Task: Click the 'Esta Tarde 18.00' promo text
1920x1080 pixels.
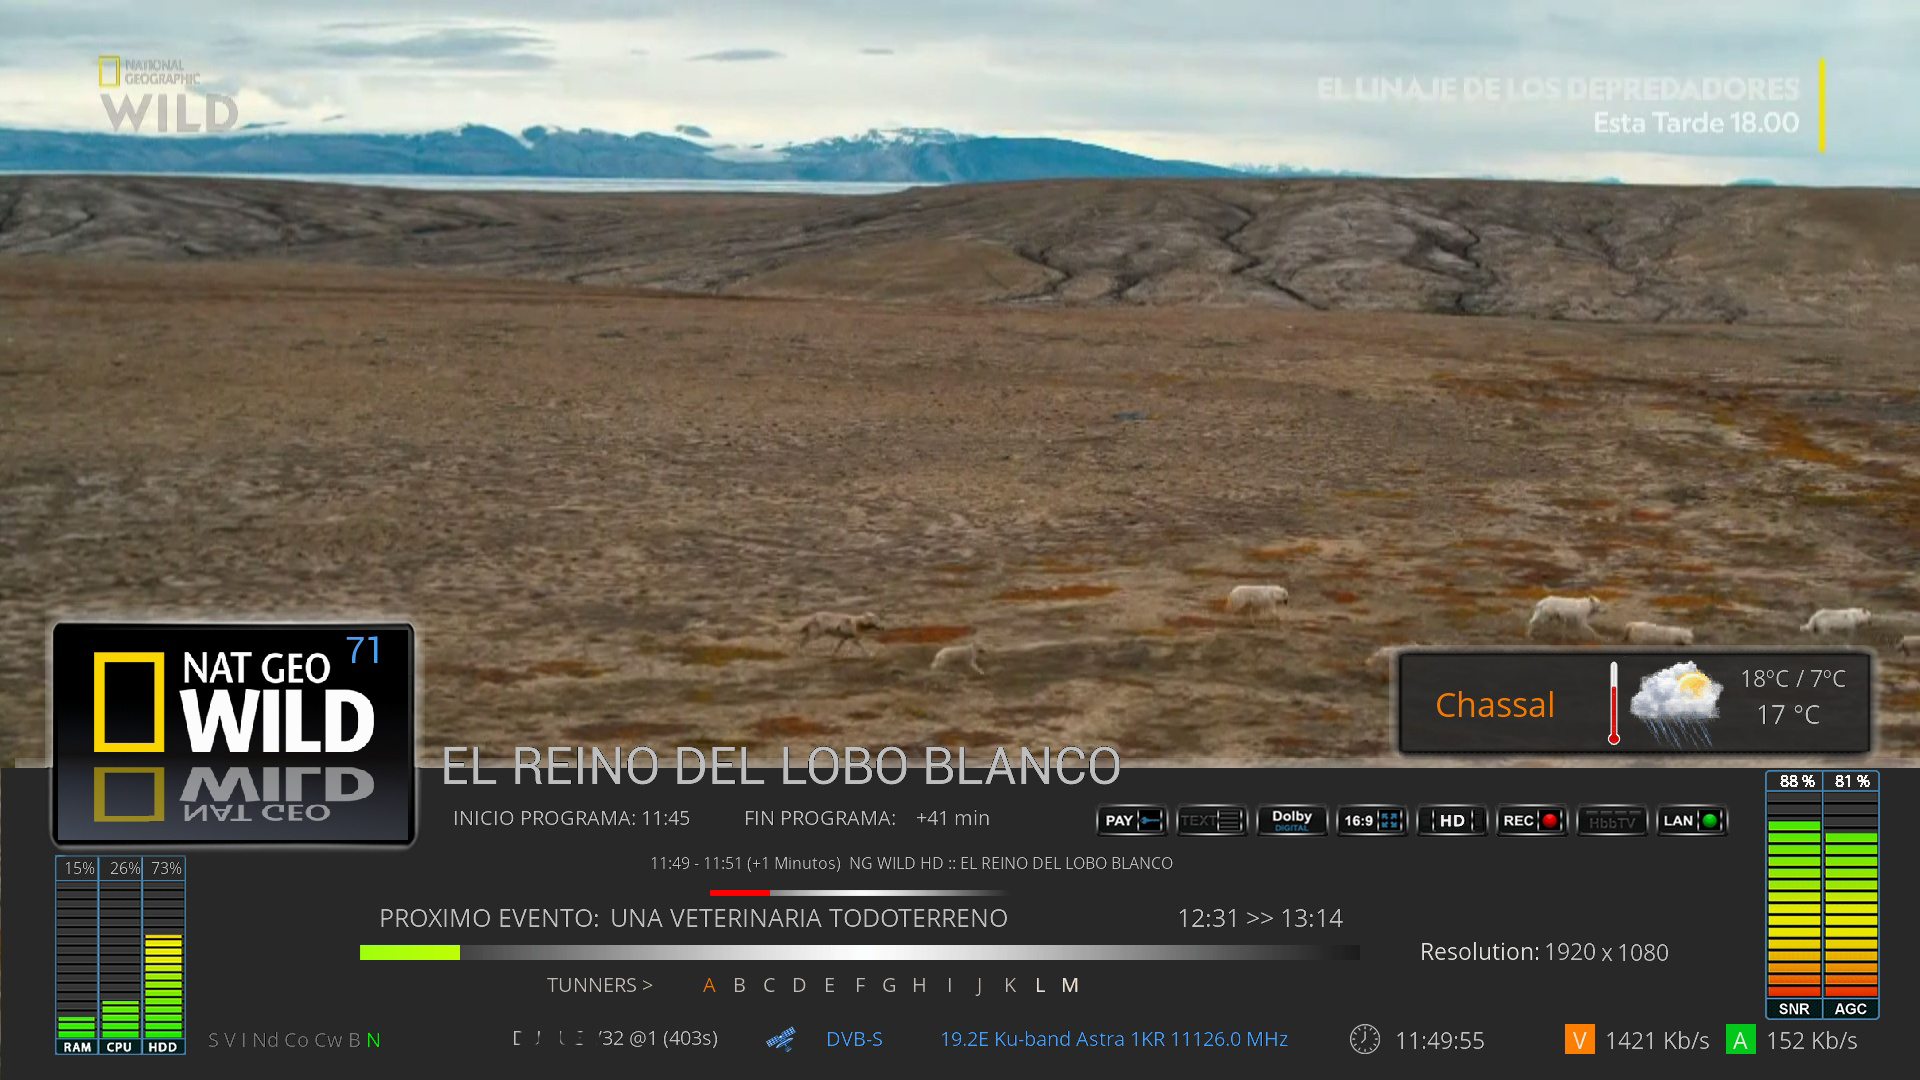Action: (x=1696, y=123)
